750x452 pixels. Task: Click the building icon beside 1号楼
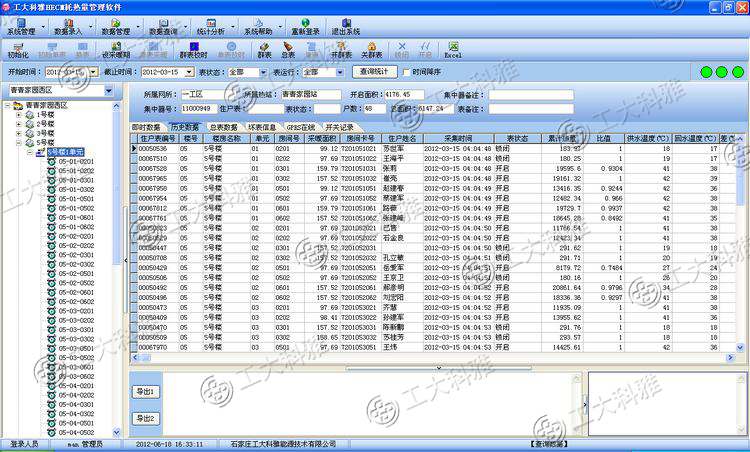30,115
